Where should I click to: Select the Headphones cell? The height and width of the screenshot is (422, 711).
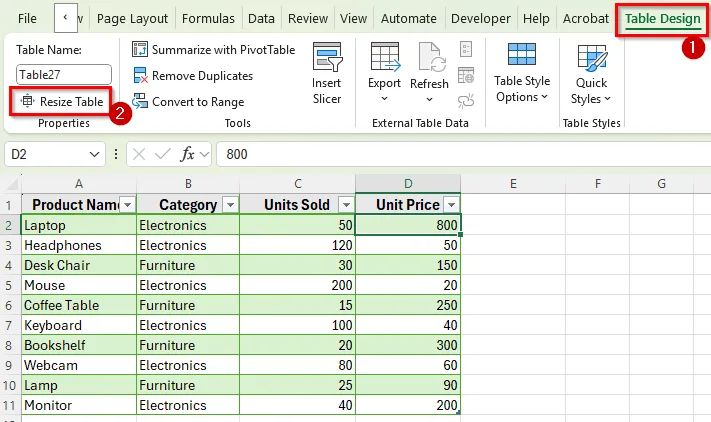79,245
